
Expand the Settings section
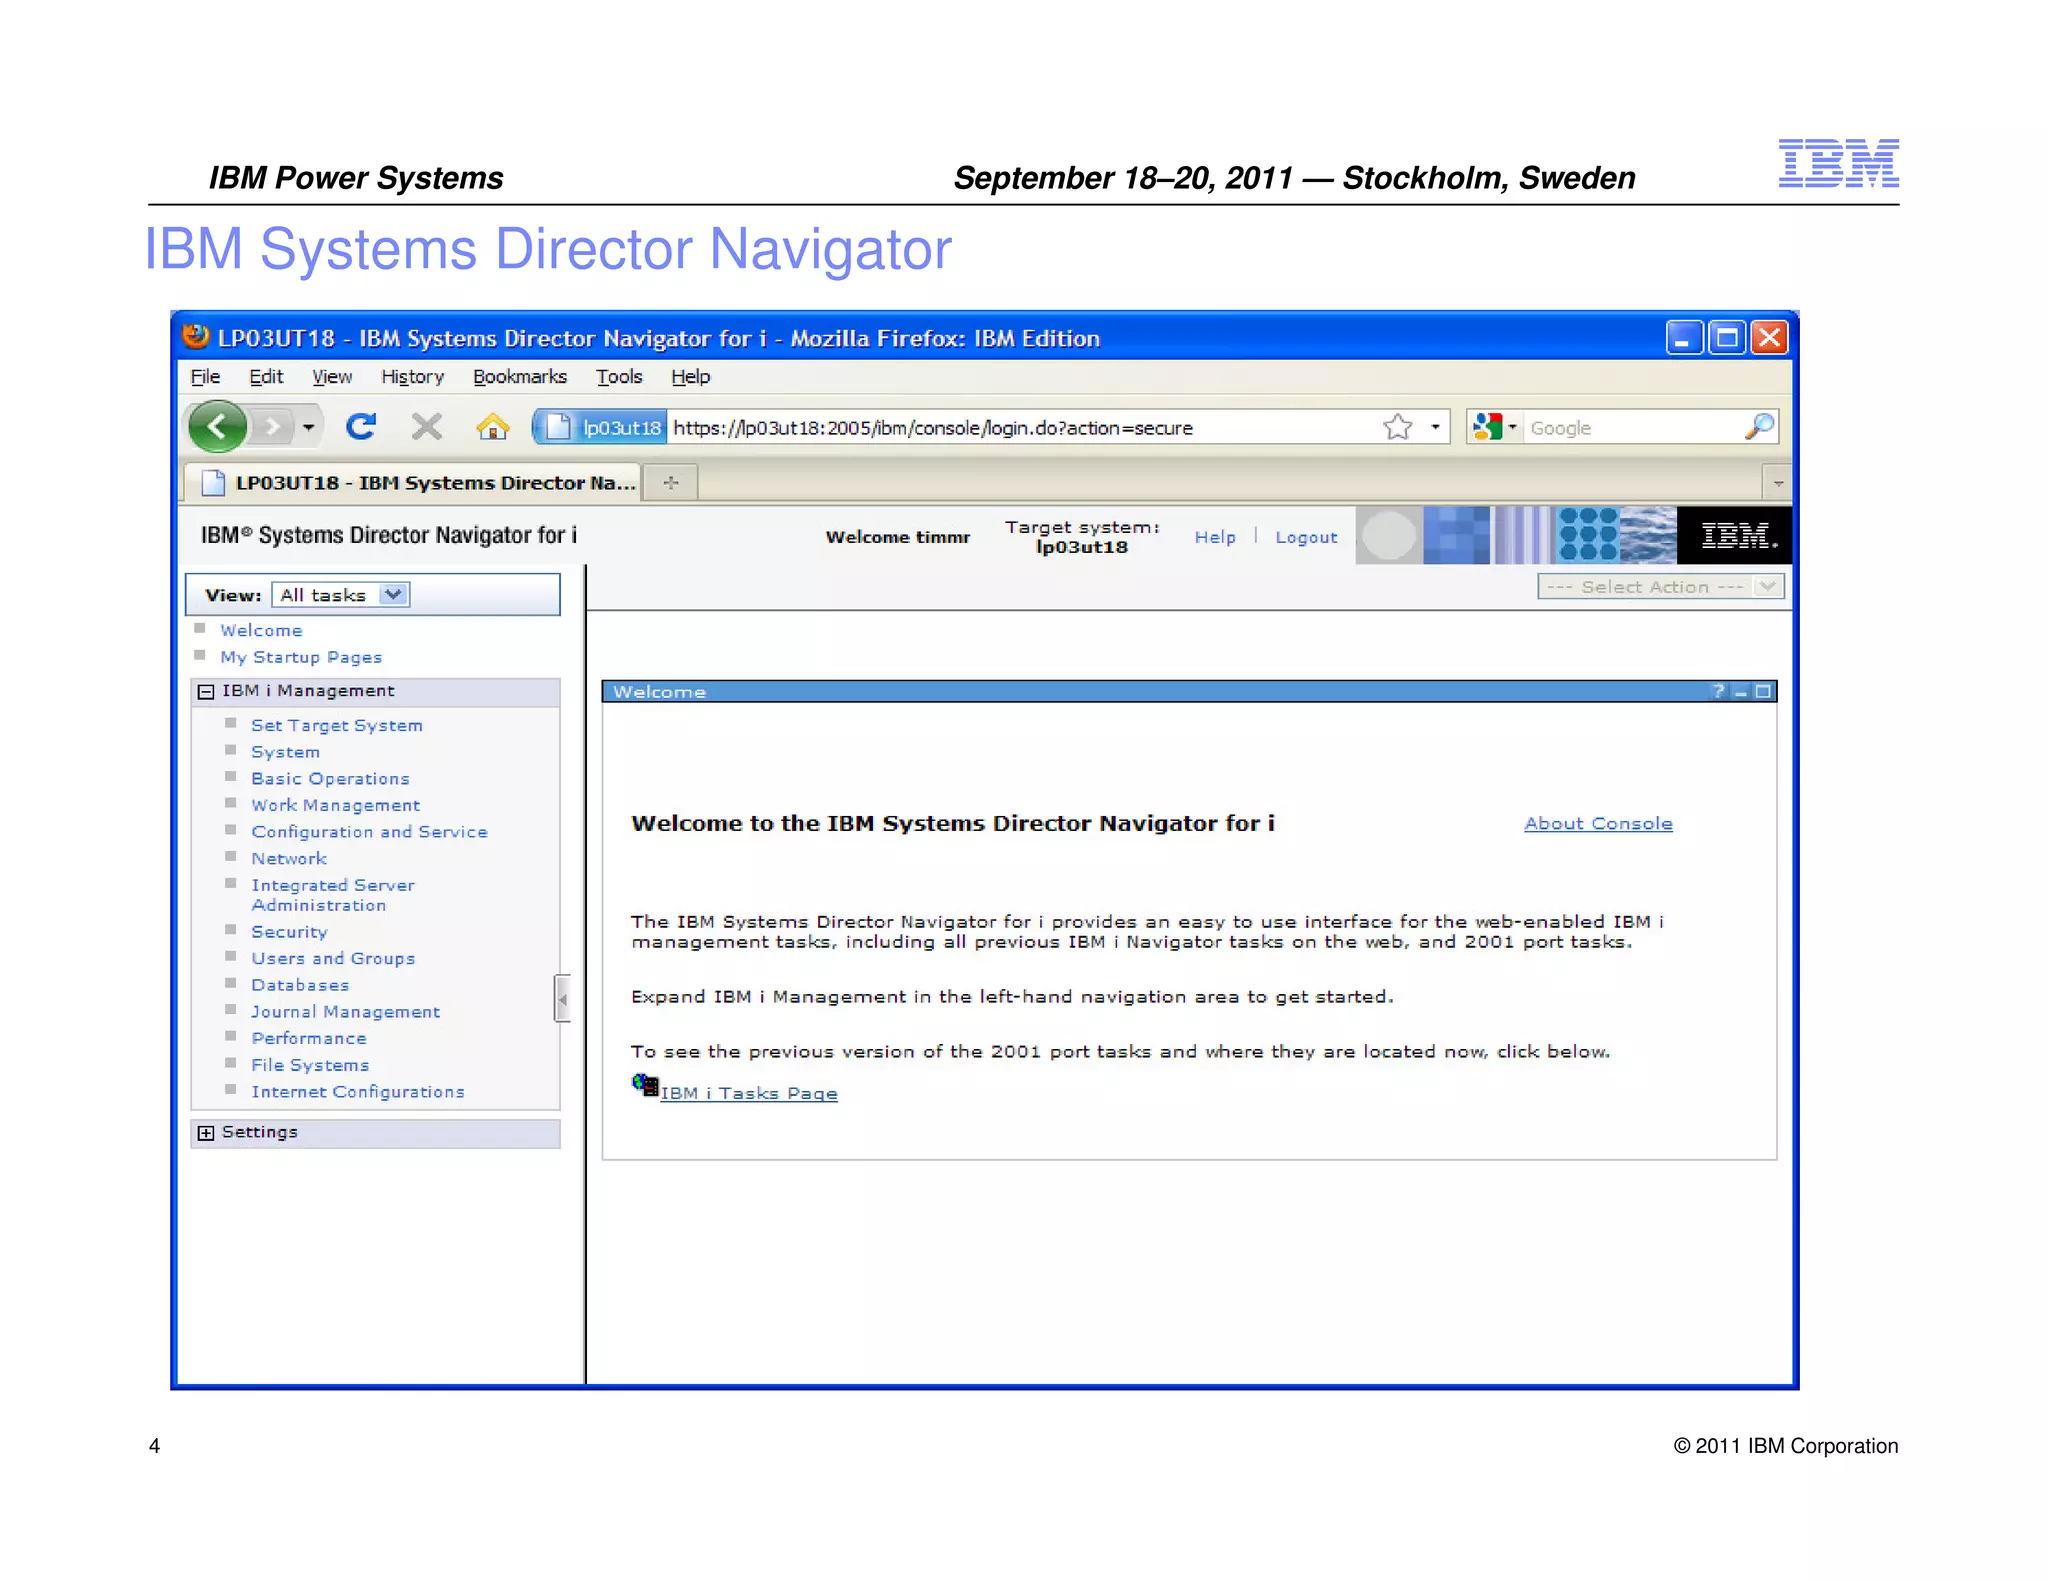[x=206, y=1133]
